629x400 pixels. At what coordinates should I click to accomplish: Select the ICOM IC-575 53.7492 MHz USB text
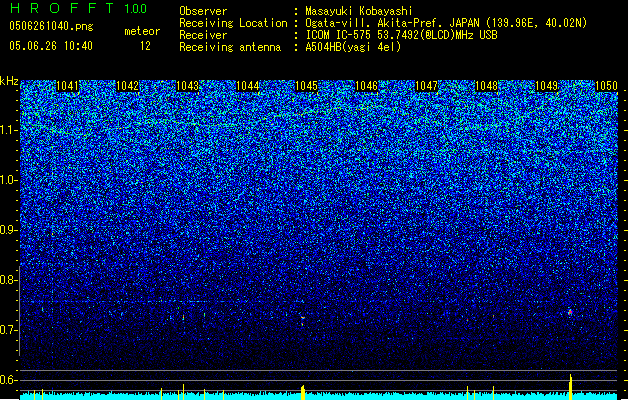click(402, 35)
